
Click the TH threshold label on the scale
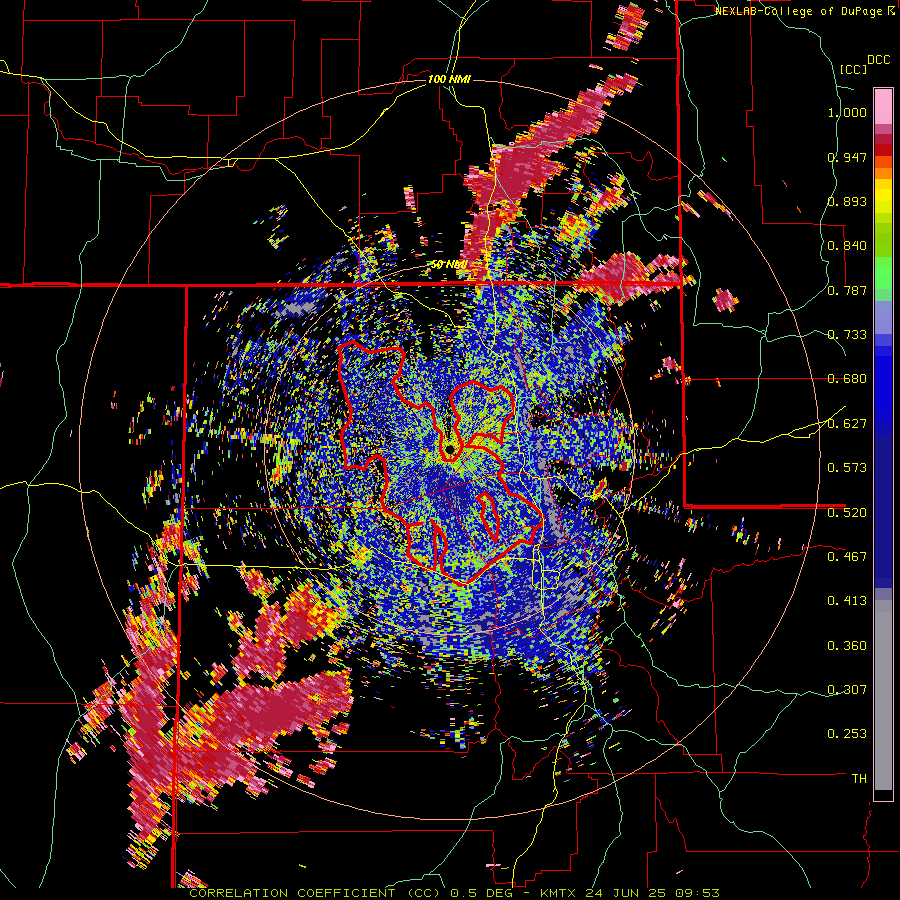pos(859,778)
